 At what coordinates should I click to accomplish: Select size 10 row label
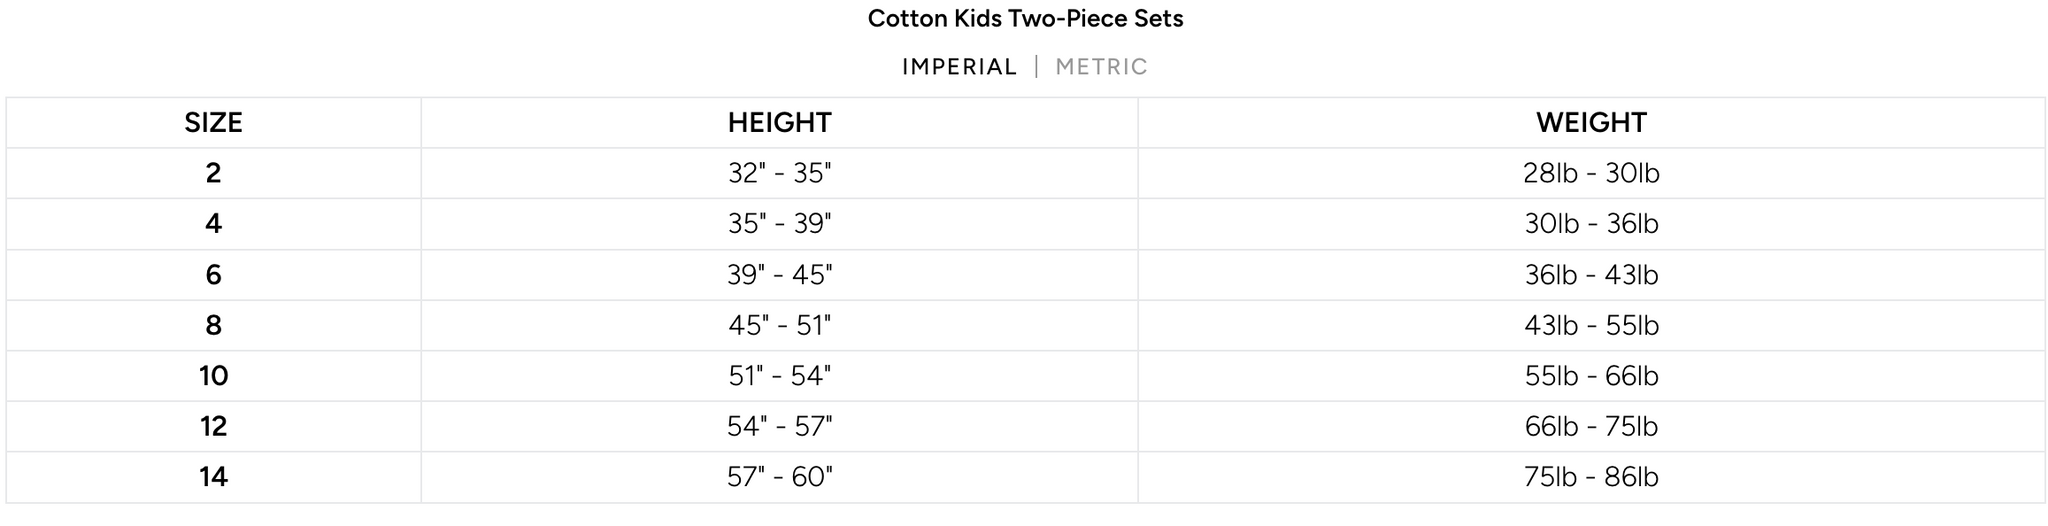pos(213,376)
